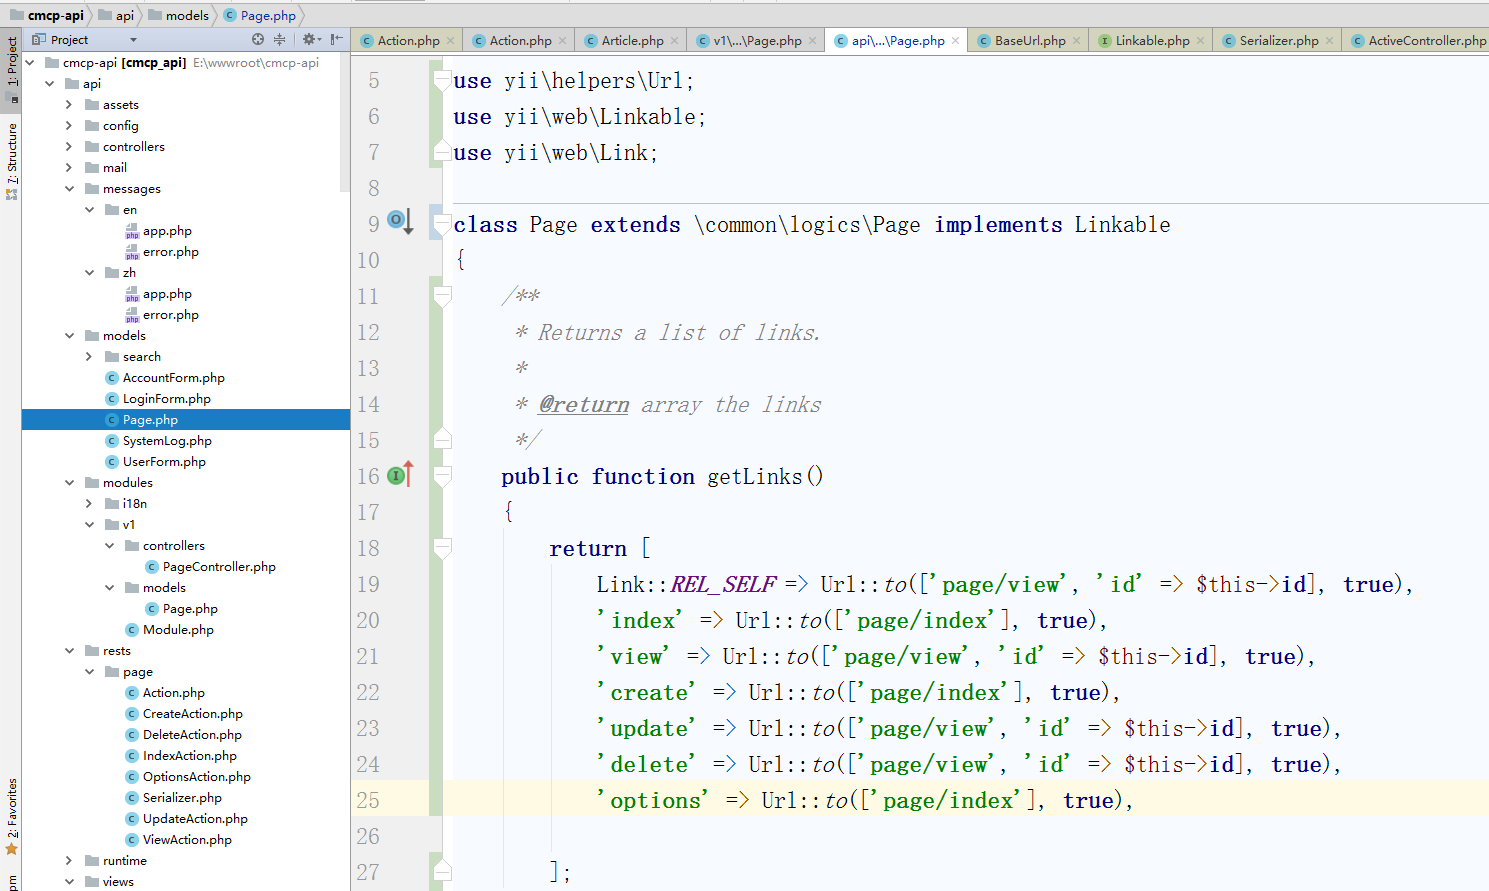This screenshot has width=1489, height=891.
Task: Collapse the messages folder
Action: [x=69, y=189]
